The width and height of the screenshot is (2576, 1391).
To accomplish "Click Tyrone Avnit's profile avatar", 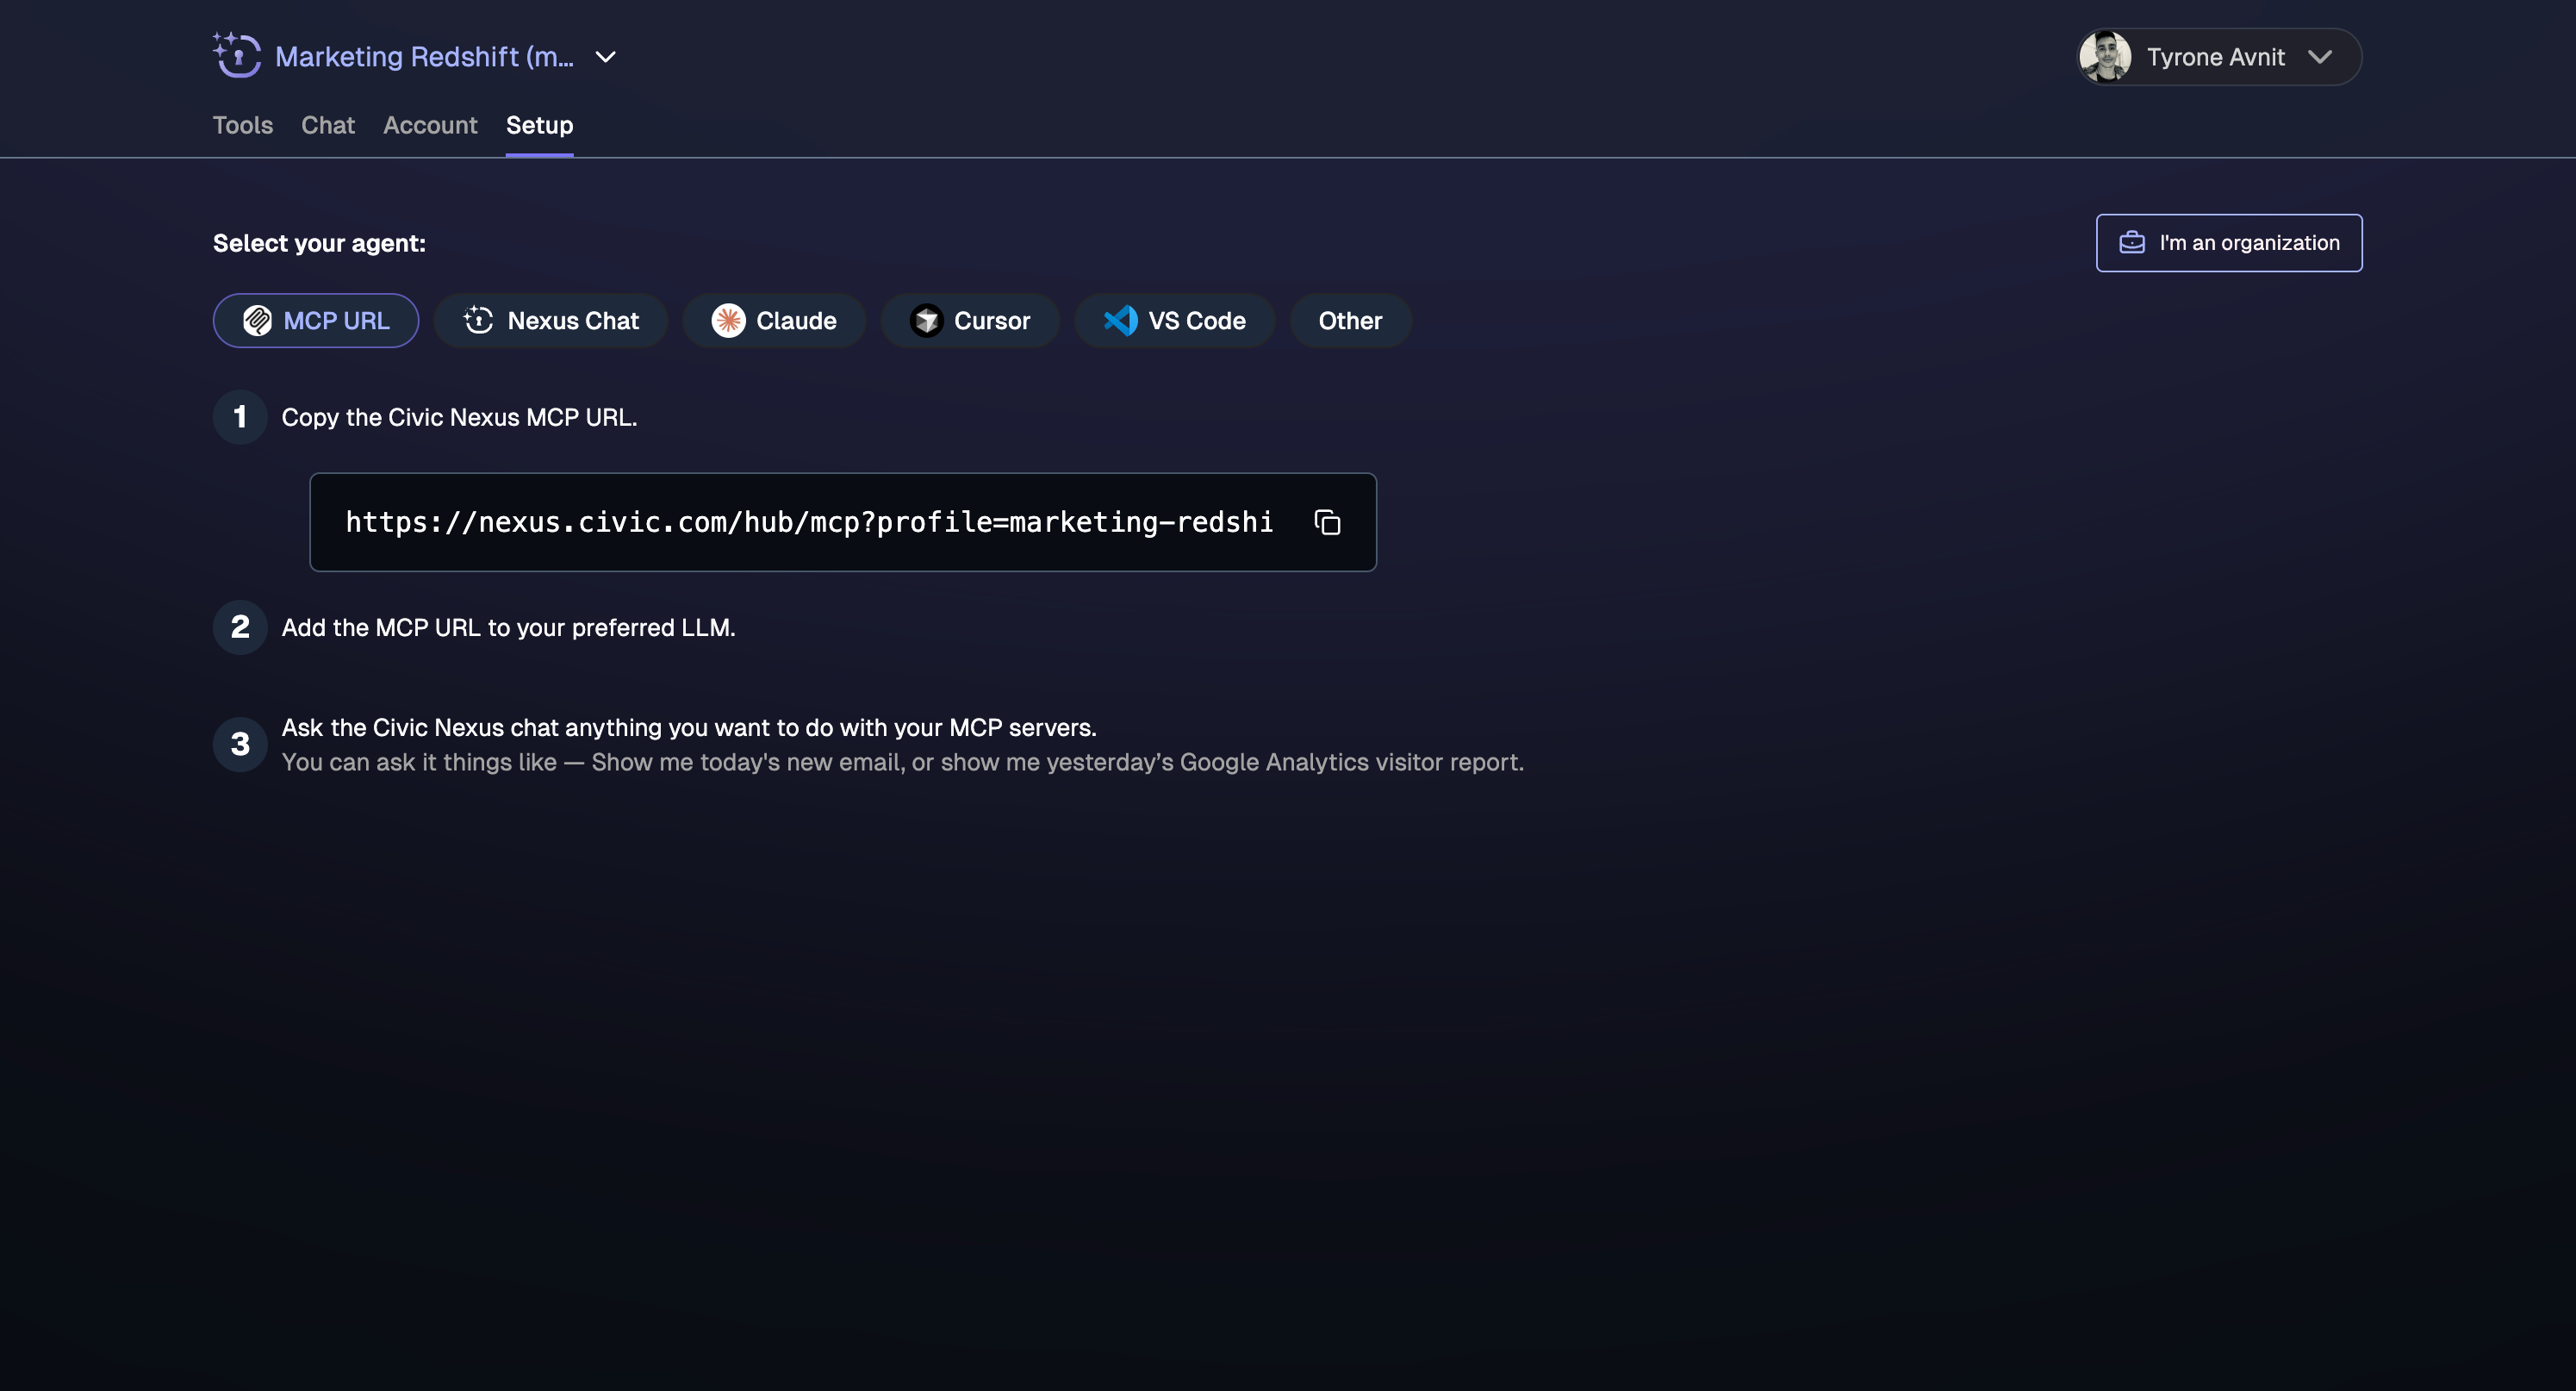I will (x=2107, y=57).
